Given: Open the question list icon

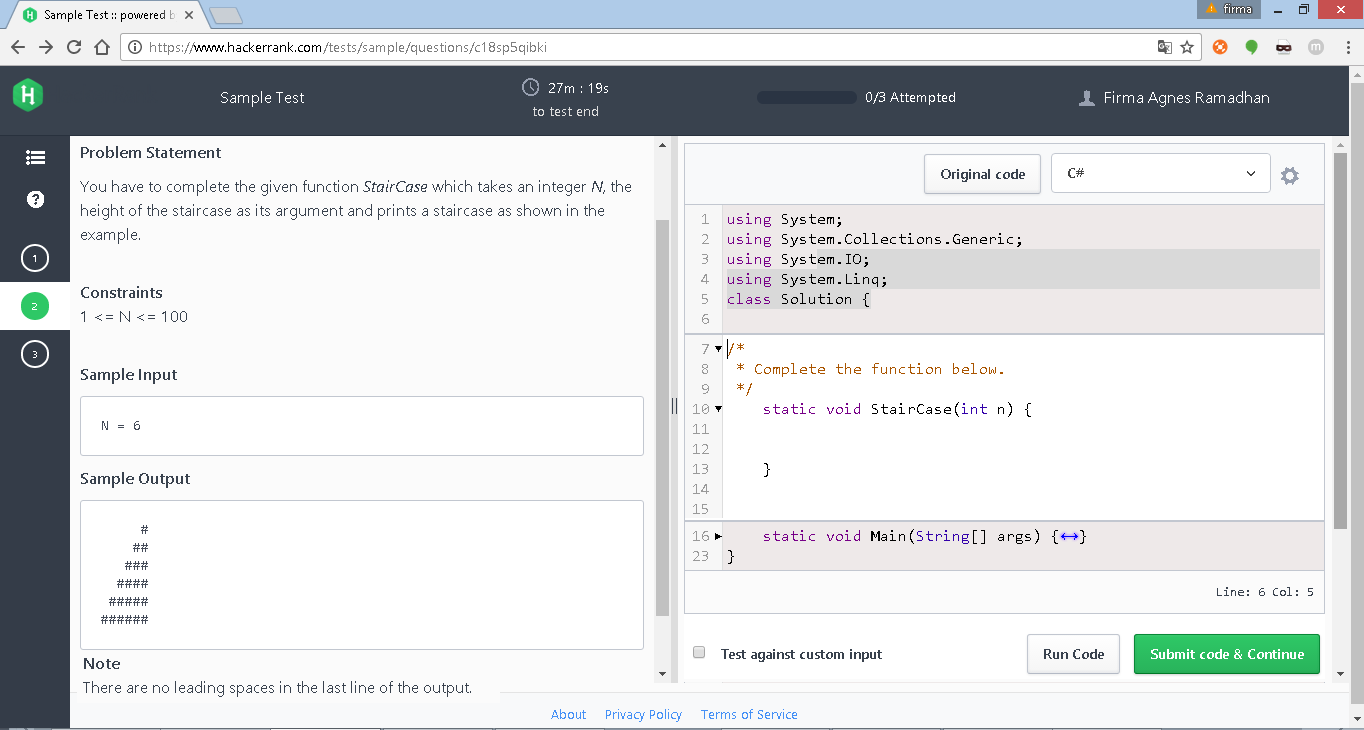Looking at the screenshot, I should click(x=35, y=157).
